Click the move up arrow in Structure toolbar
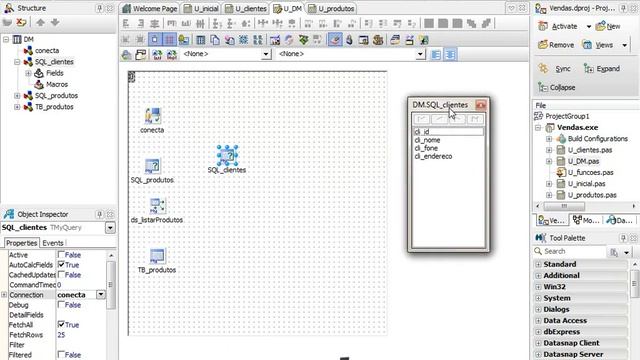The width and height of the screenshot is (640, 360). point(40,22)
